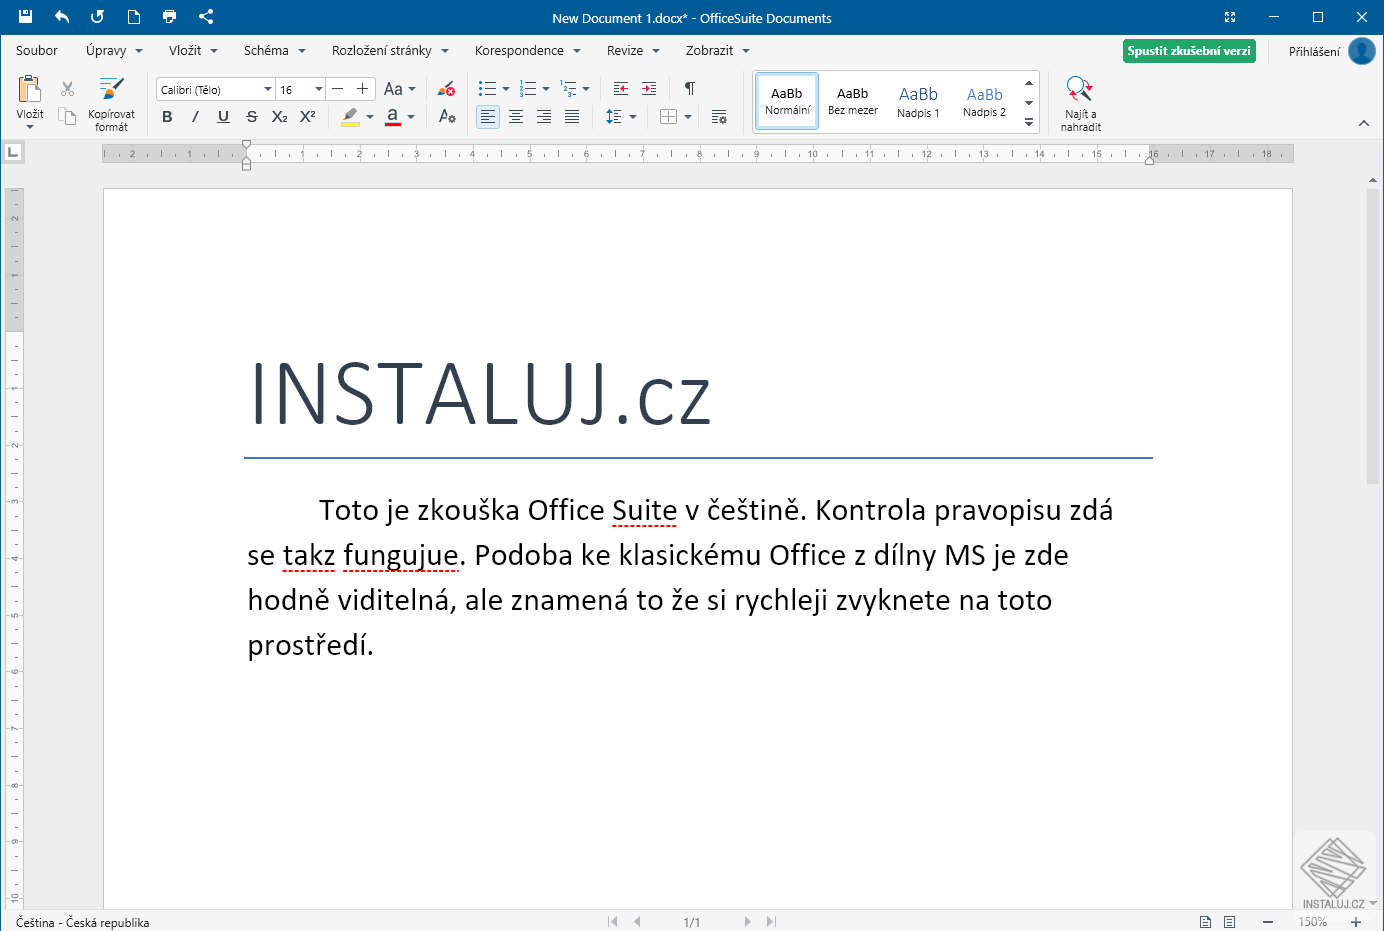The width and height of the screenshot is (1384, 931).
Task: Toggle paragraph marks with the pilcrow icon
Action: click(x=688, y=88)
